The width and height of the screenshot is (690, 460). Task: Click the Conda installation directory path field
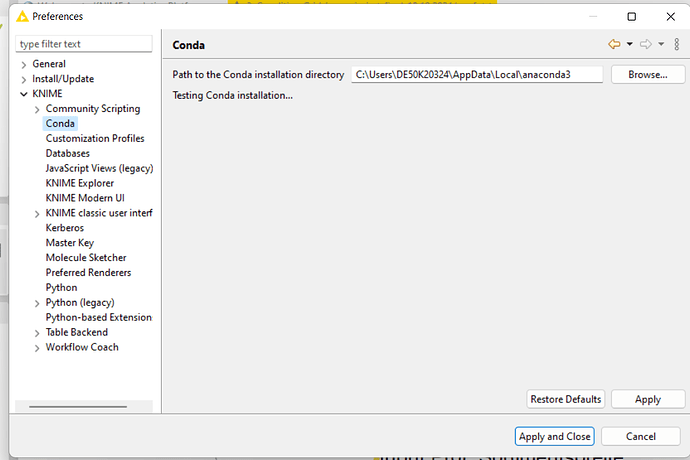click(477, 74)
